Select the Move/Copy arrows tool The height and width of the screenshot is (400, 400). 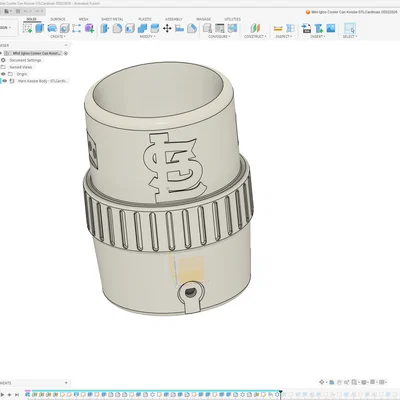[167, 28]
